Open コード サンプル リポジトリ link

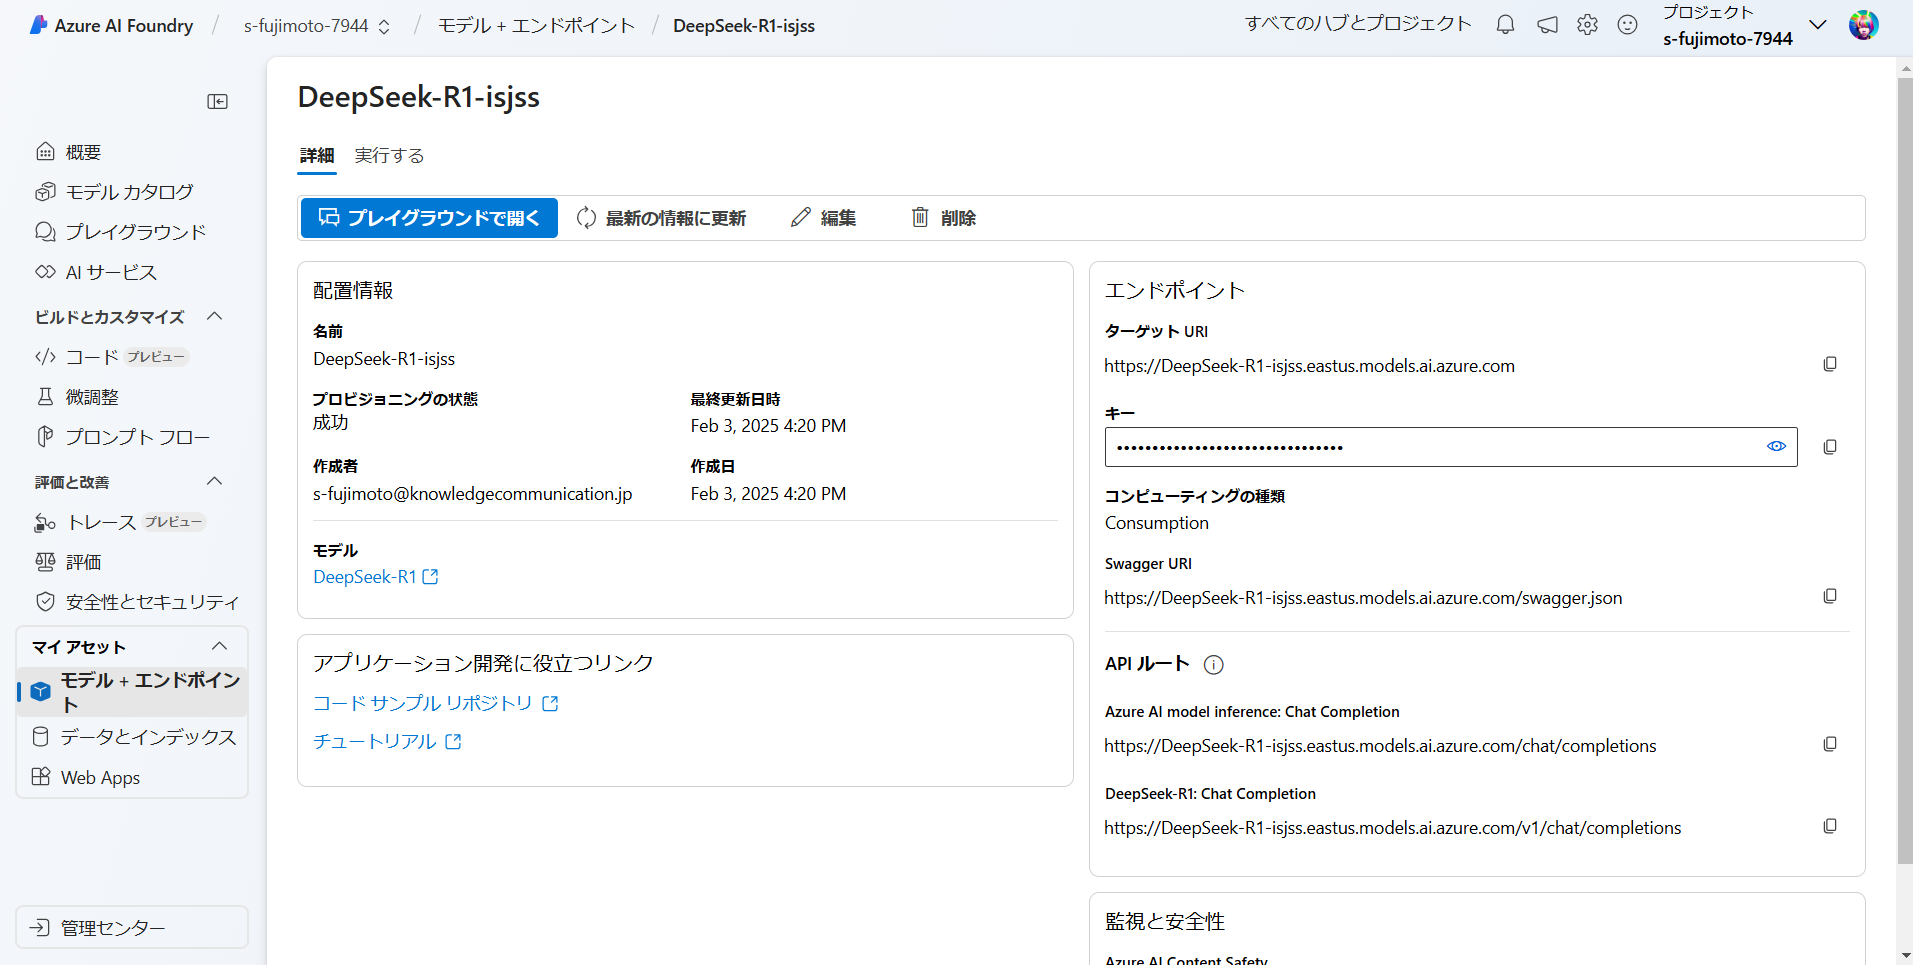[x=436, y=703]
